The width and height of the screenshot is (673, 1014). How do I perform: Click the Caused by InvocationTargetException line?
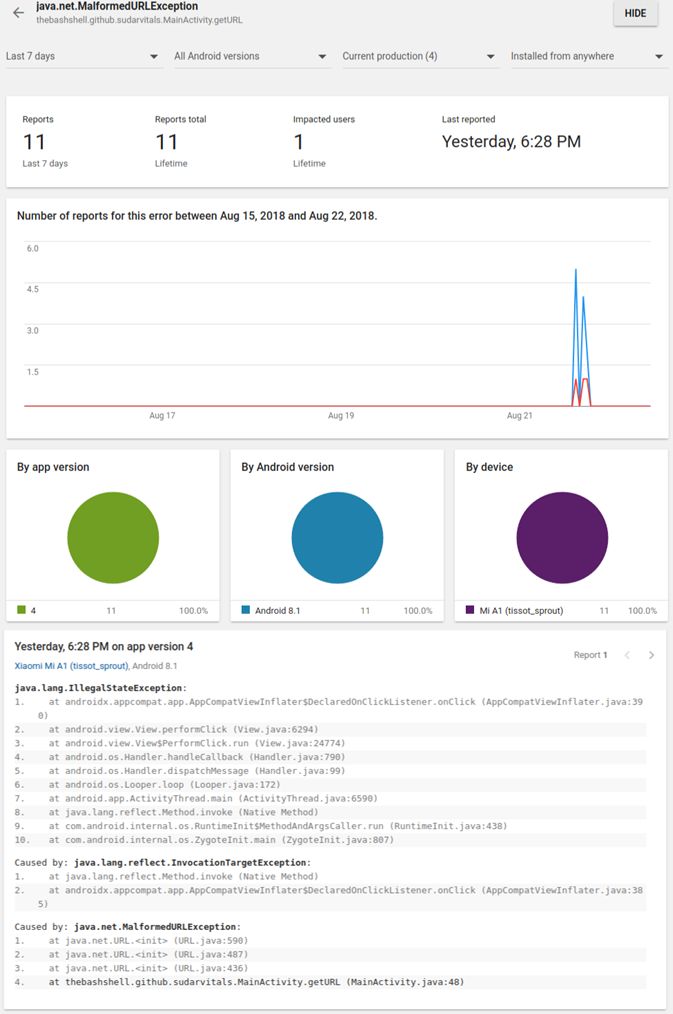(x=163, y=862)
